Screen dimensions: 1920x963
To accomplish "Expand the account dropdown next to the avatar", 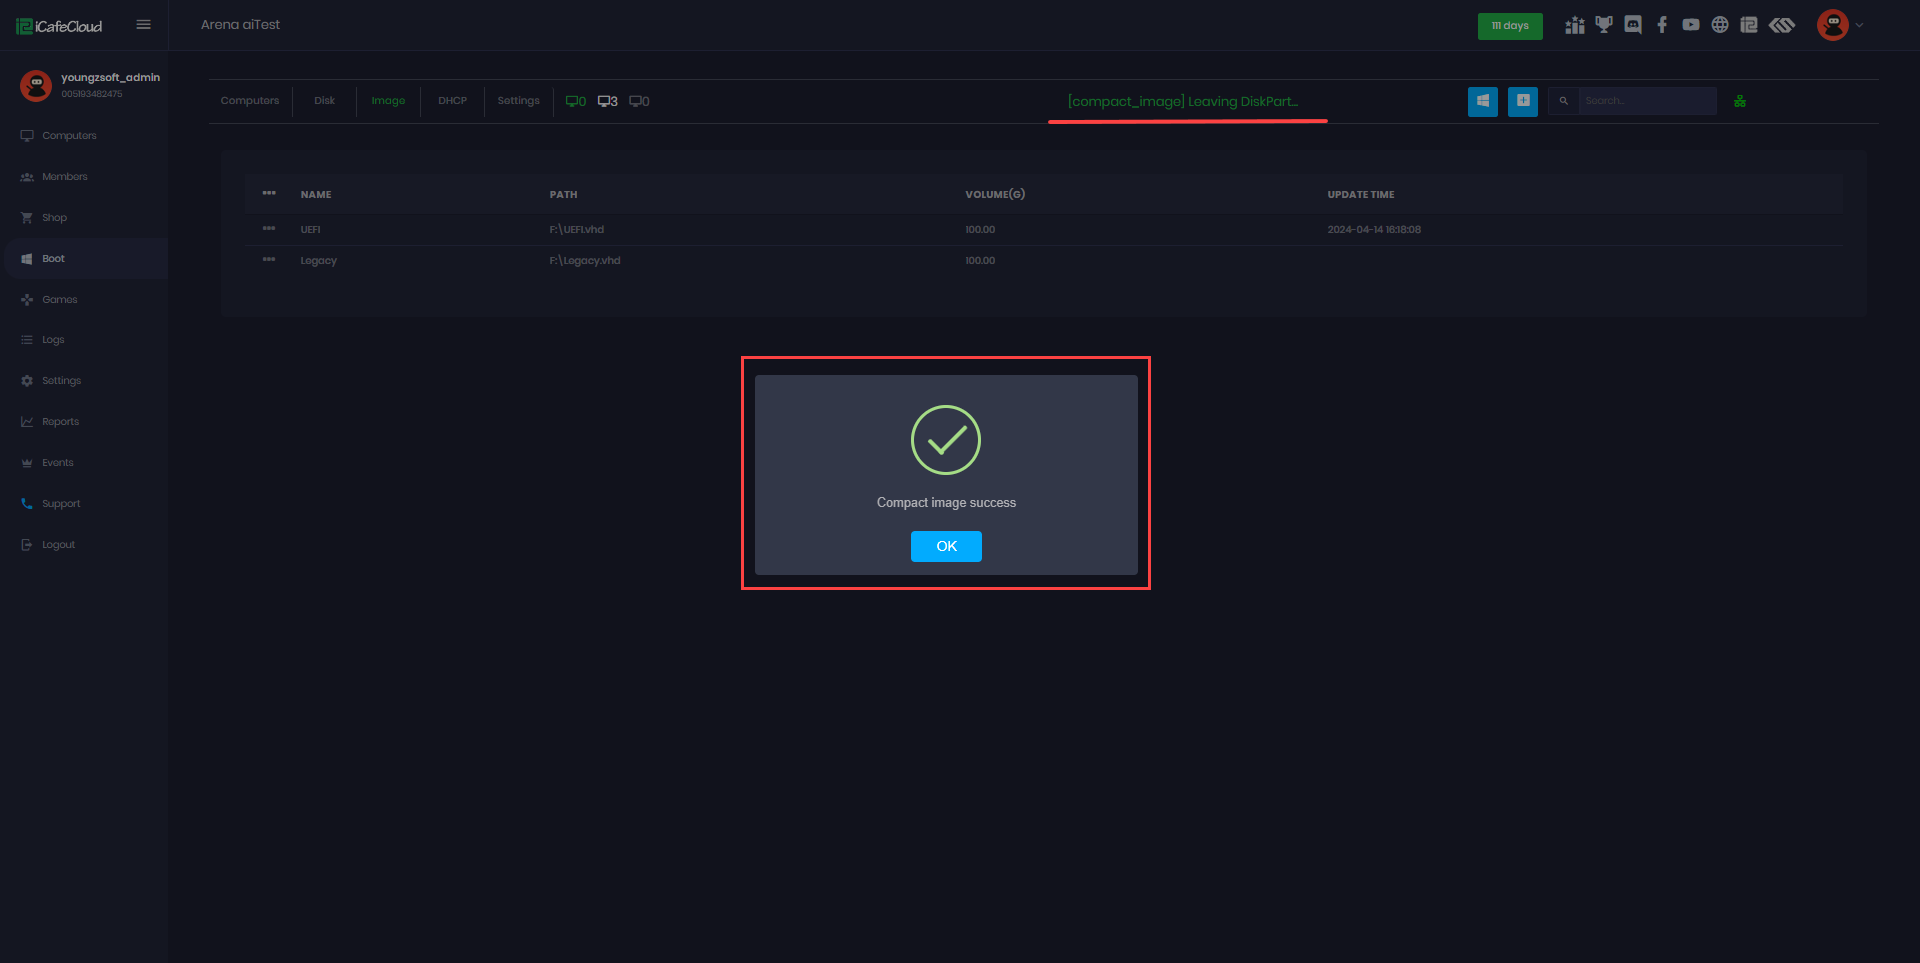I will [x=1860, y=25].
